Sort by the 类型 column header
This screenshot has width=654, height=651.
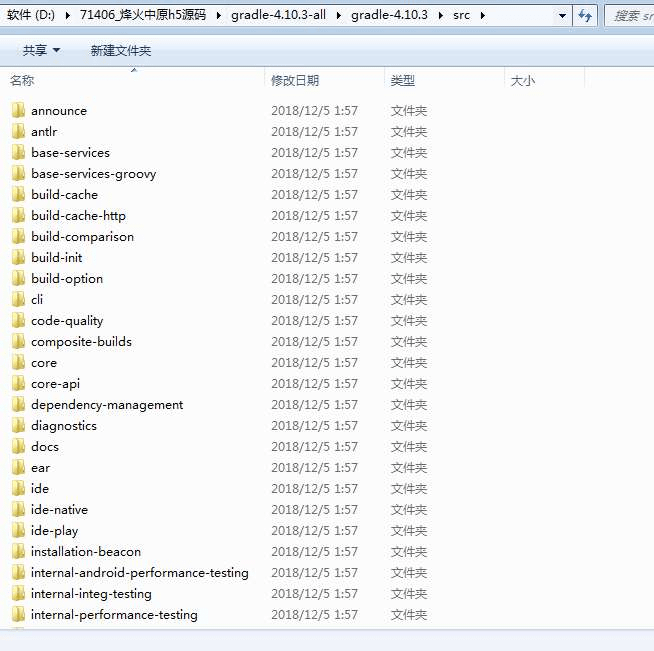[402, 80]
